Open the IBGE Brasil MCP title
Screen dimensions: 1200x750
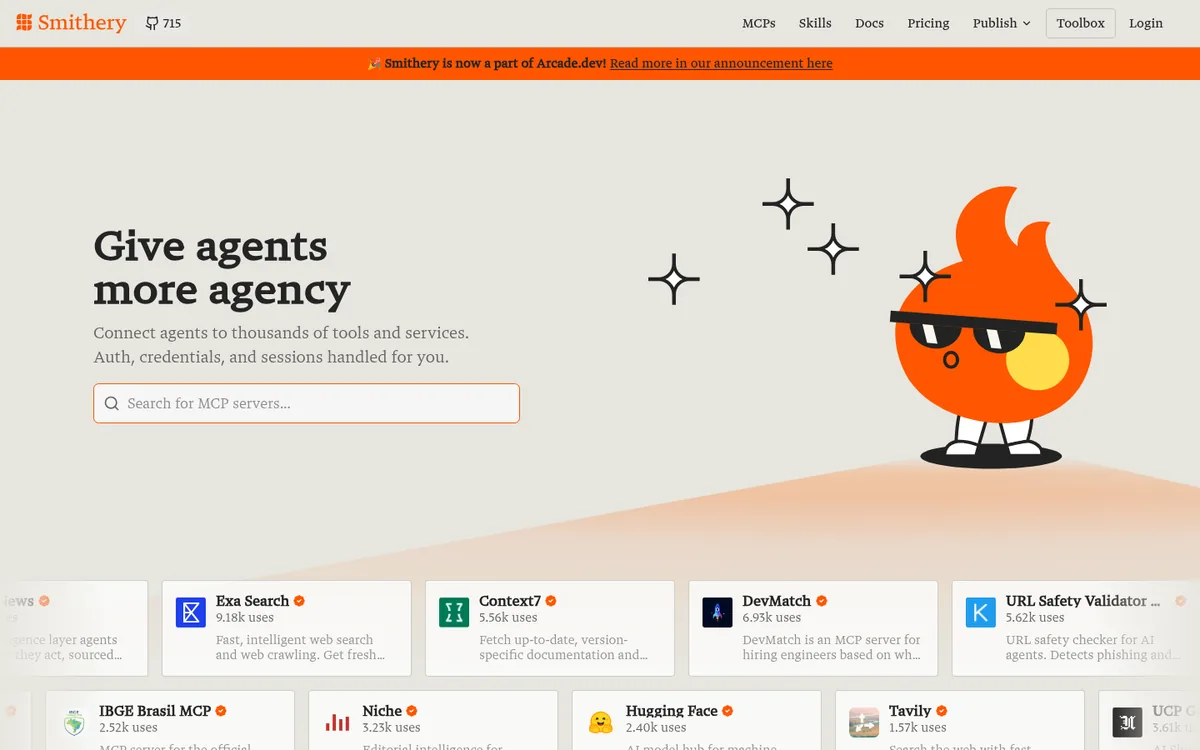(x=155, y=711)
